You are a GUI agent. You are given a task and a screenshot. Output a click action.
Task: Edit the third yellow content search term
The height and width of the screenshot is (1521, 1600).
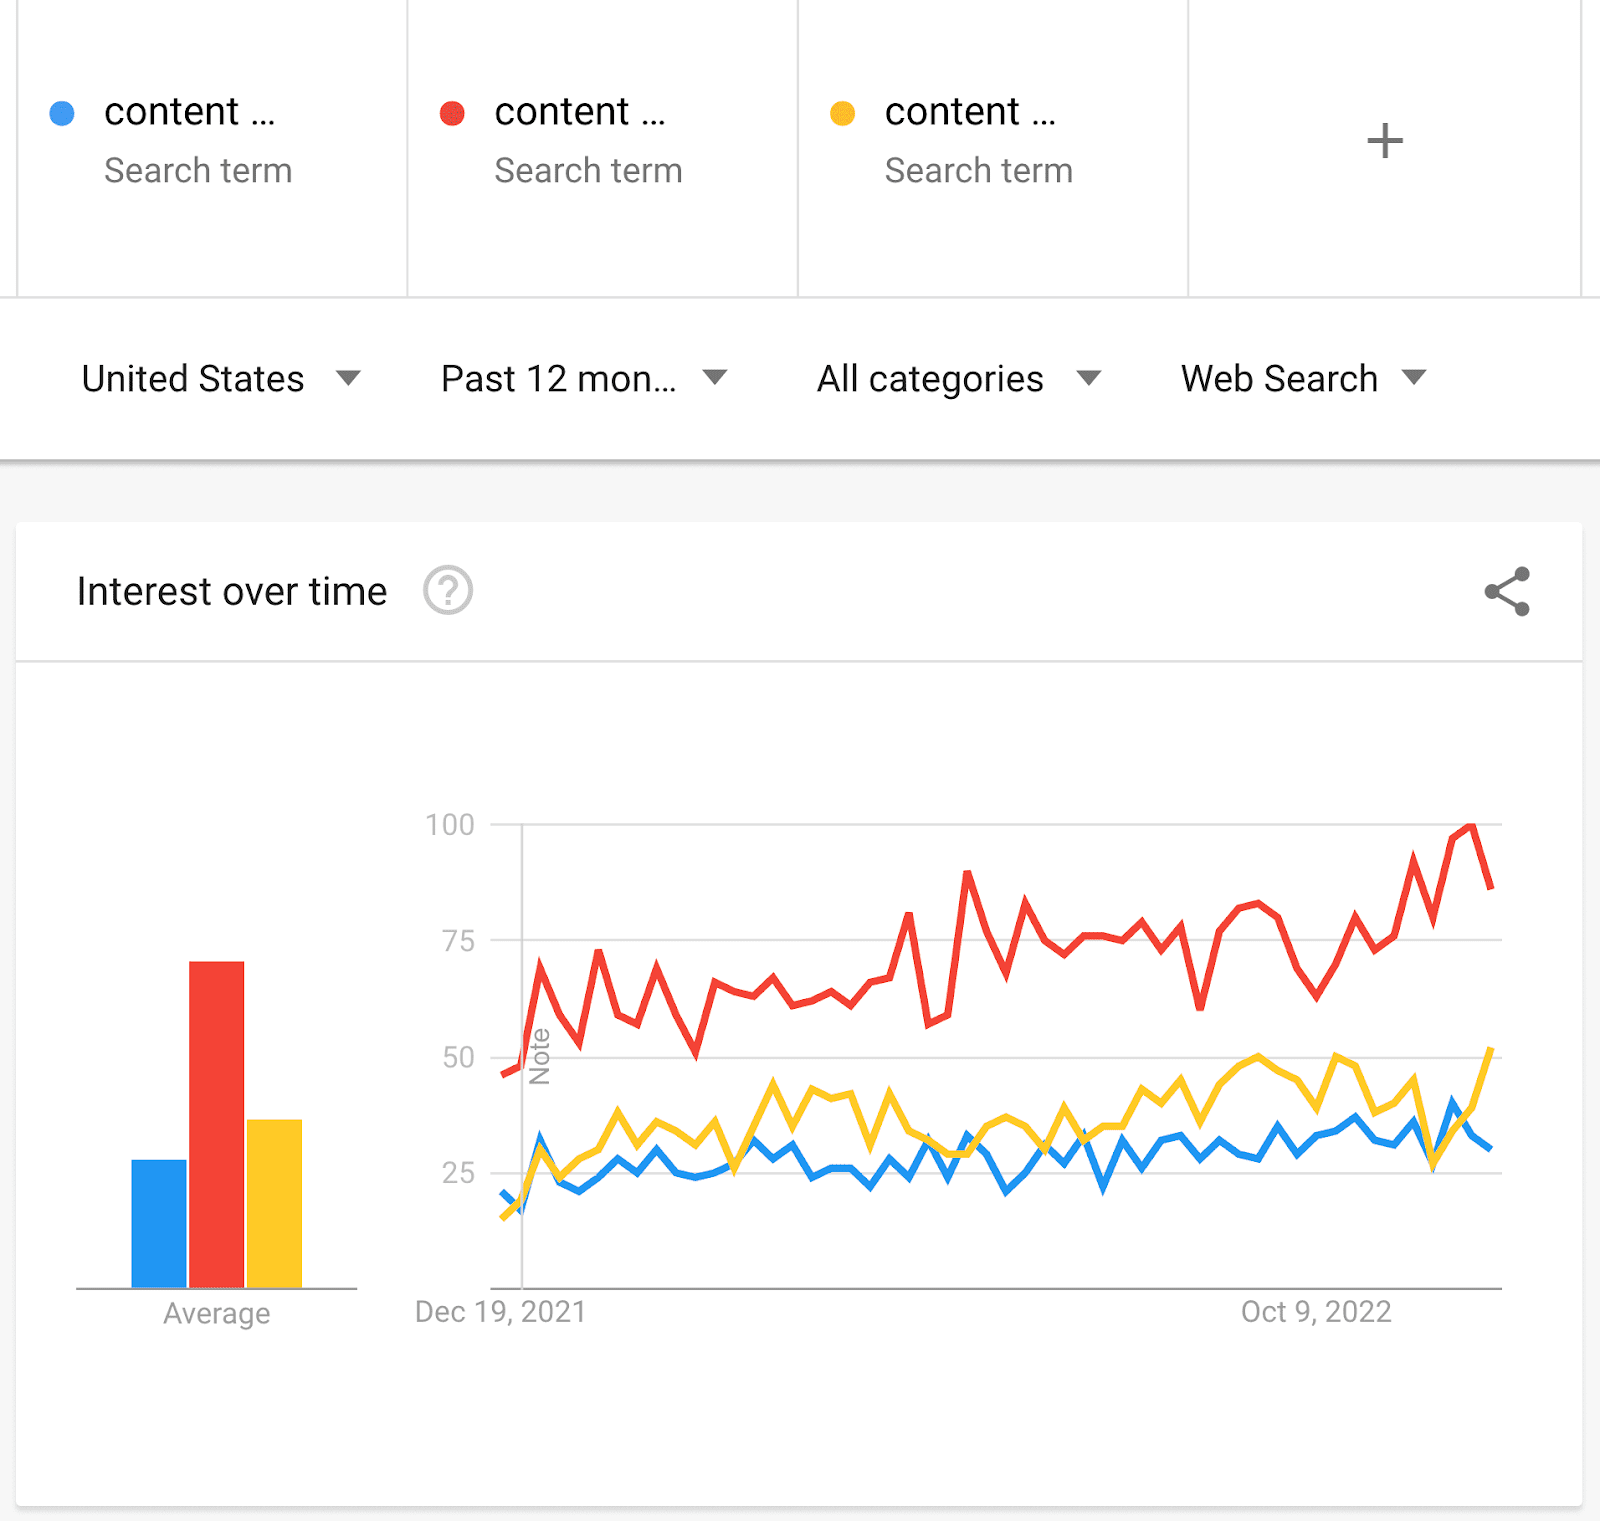click(970, 111)
